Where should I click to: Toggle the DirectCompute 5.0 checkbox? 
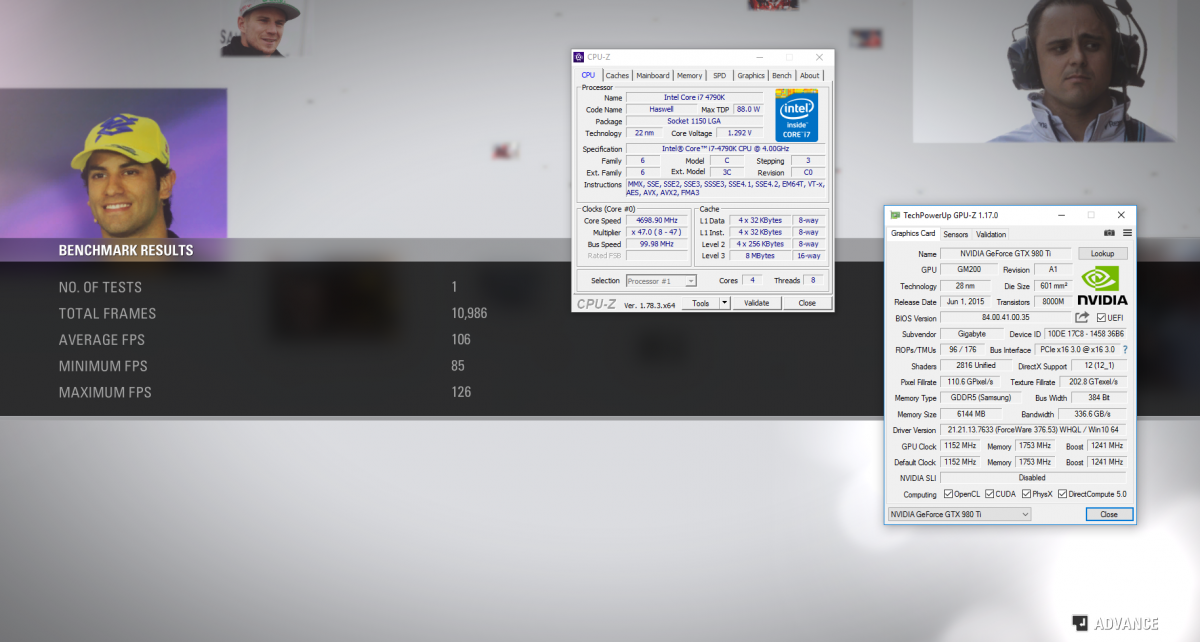1063,494
